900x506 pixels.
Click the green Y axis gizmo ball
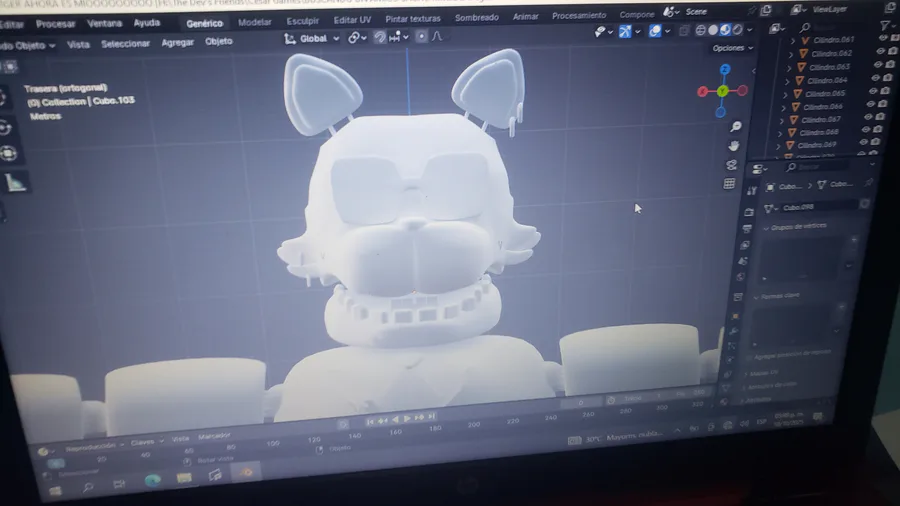(x=722, y=91)
